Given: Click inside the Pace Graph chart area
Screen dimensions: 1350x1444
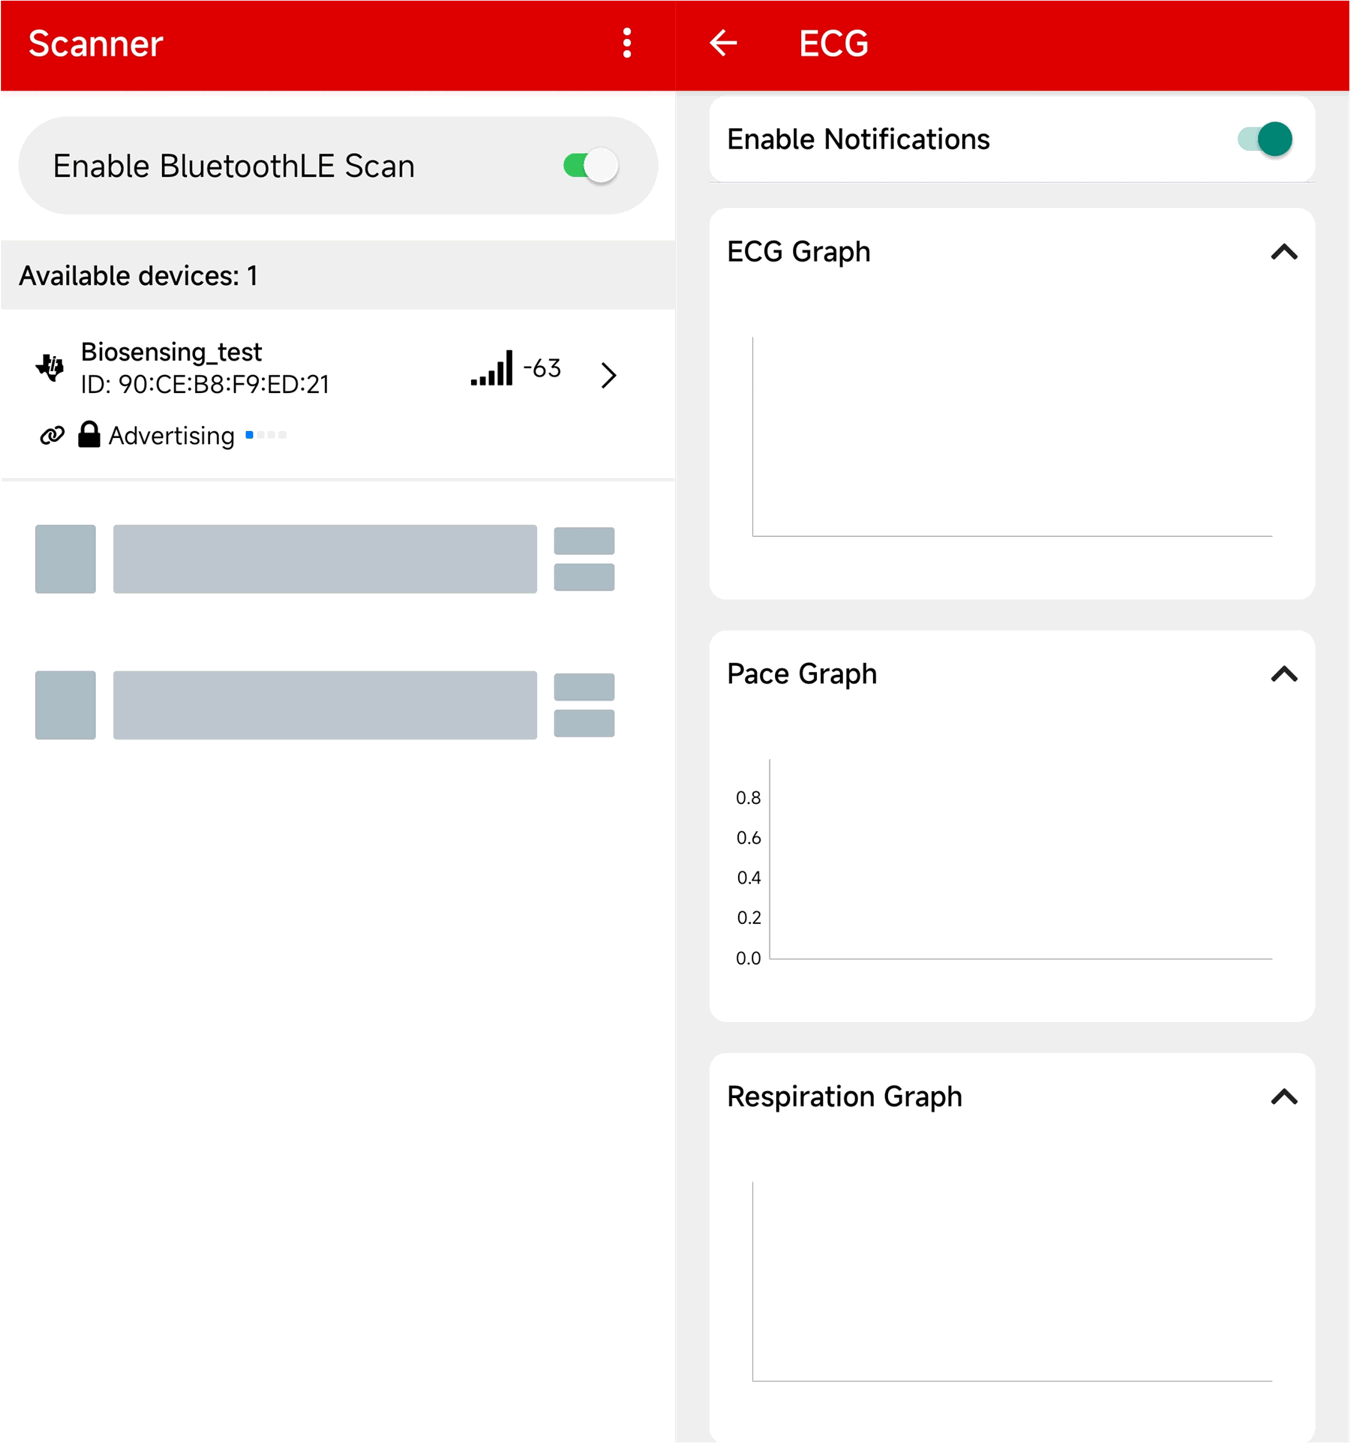Looking at the screenshot, I should (x=1020, y=860).
